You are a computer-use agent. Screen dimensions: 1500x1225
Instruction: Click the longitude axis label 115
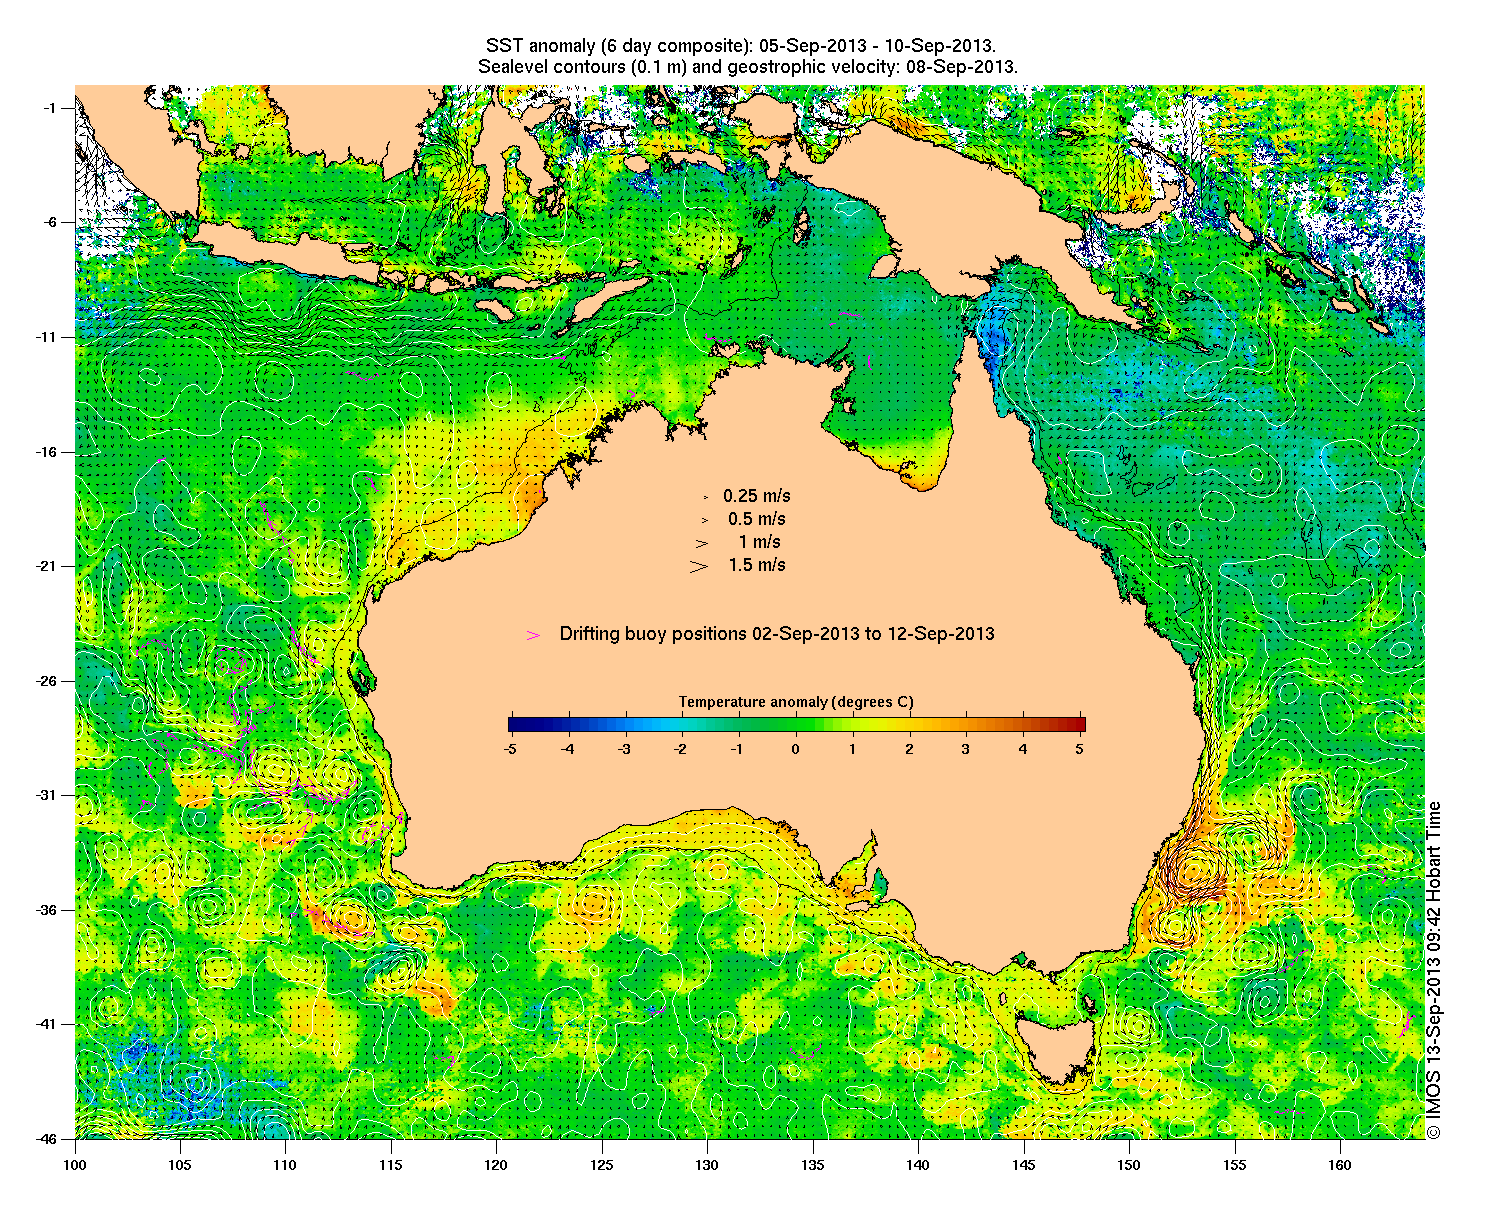pyautogui.click(x=391, y=1165)
